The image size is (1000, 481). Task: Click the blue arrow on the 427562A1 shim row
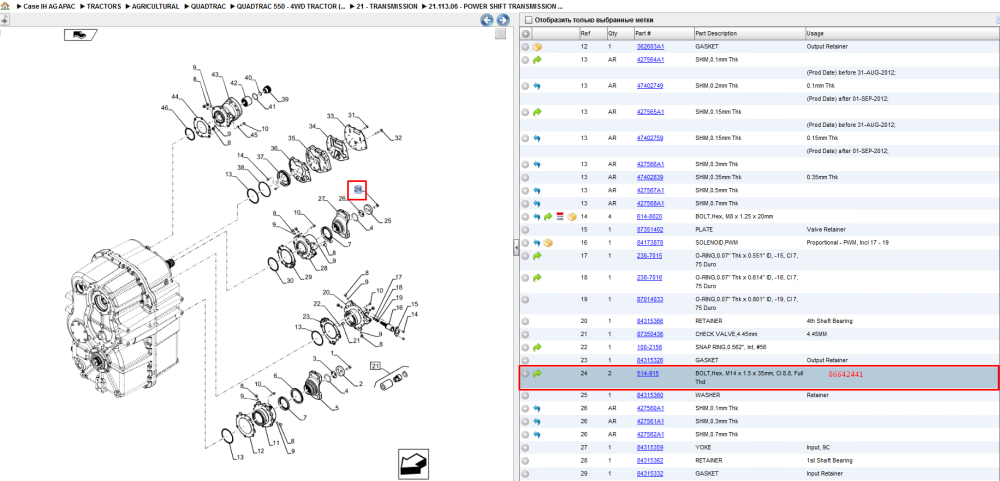(537, 434)
